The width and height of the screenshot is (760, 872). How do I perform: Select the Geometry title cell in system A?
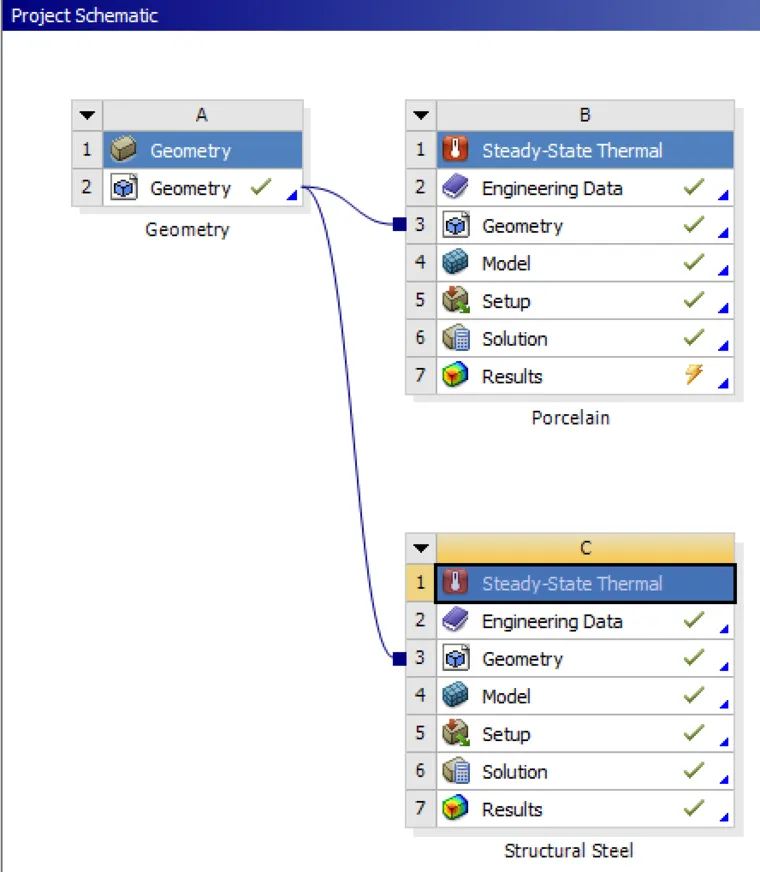click(202, 150)
